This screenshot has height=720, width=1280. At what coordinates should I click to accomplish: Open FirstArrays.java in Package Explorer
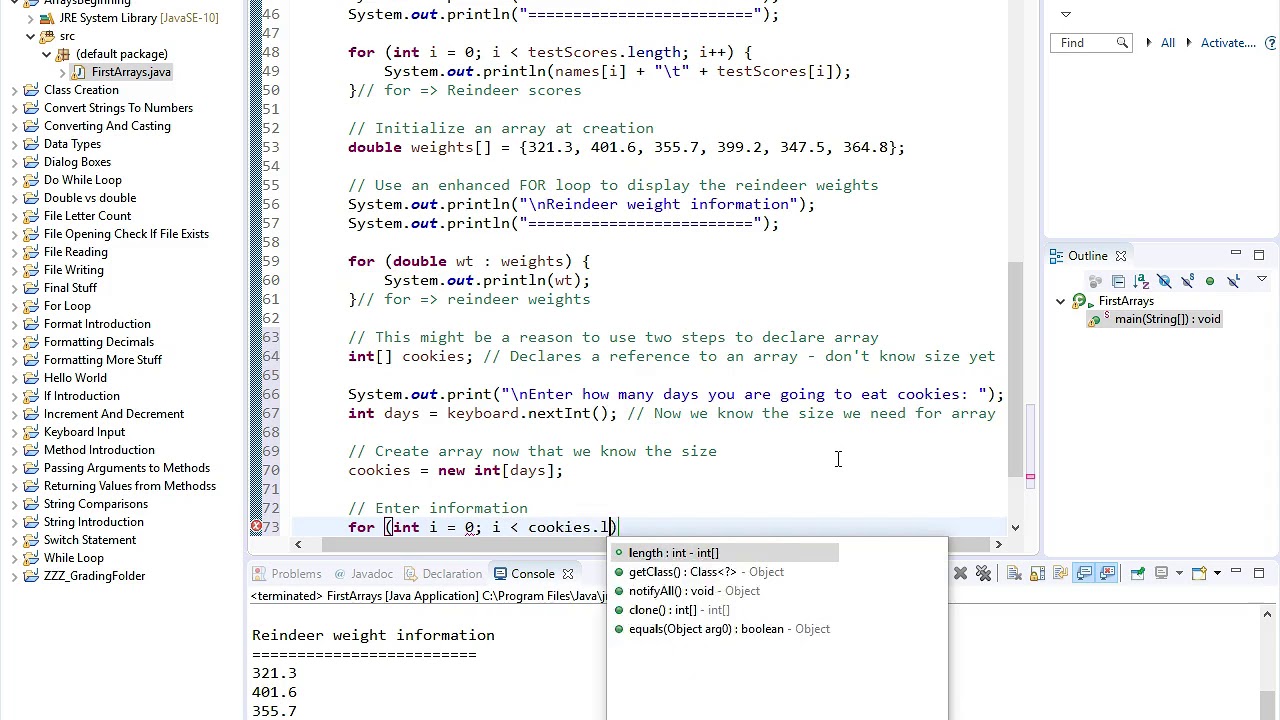pos(131,72)
